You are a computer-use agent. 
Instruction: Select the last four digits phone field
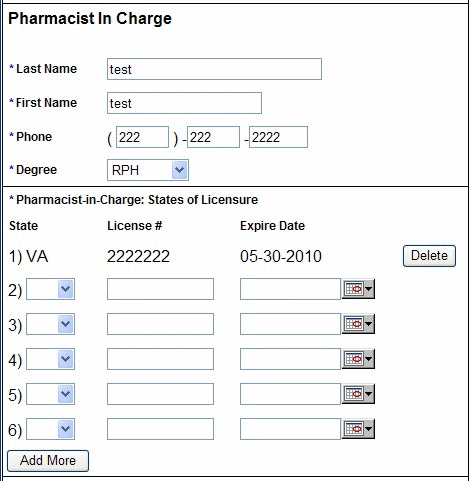tap(278, 137)
